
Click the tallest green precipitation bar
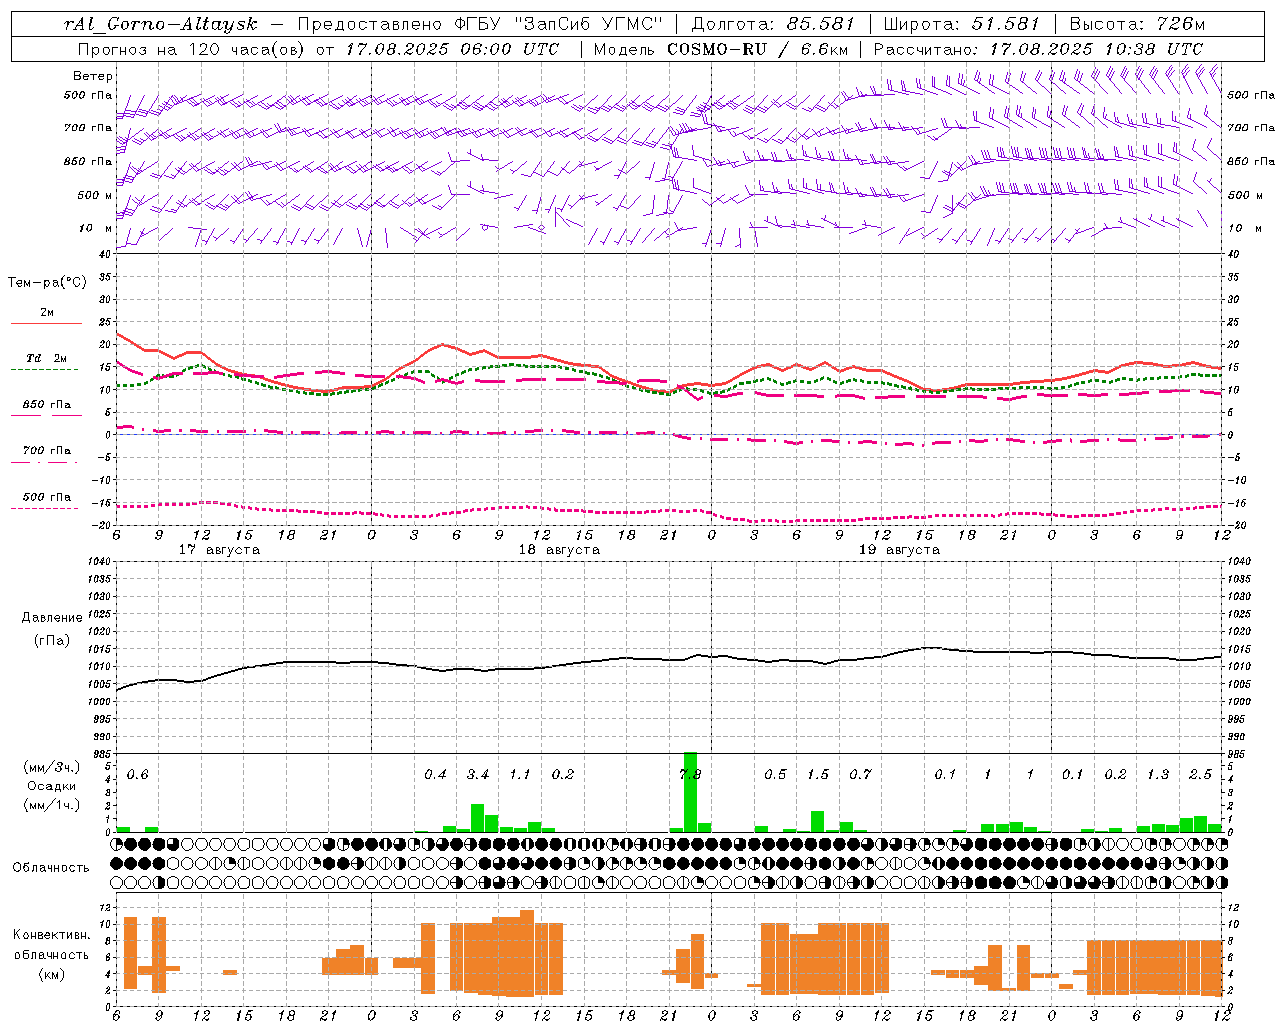pyautogui.click(x=690, y=792)
